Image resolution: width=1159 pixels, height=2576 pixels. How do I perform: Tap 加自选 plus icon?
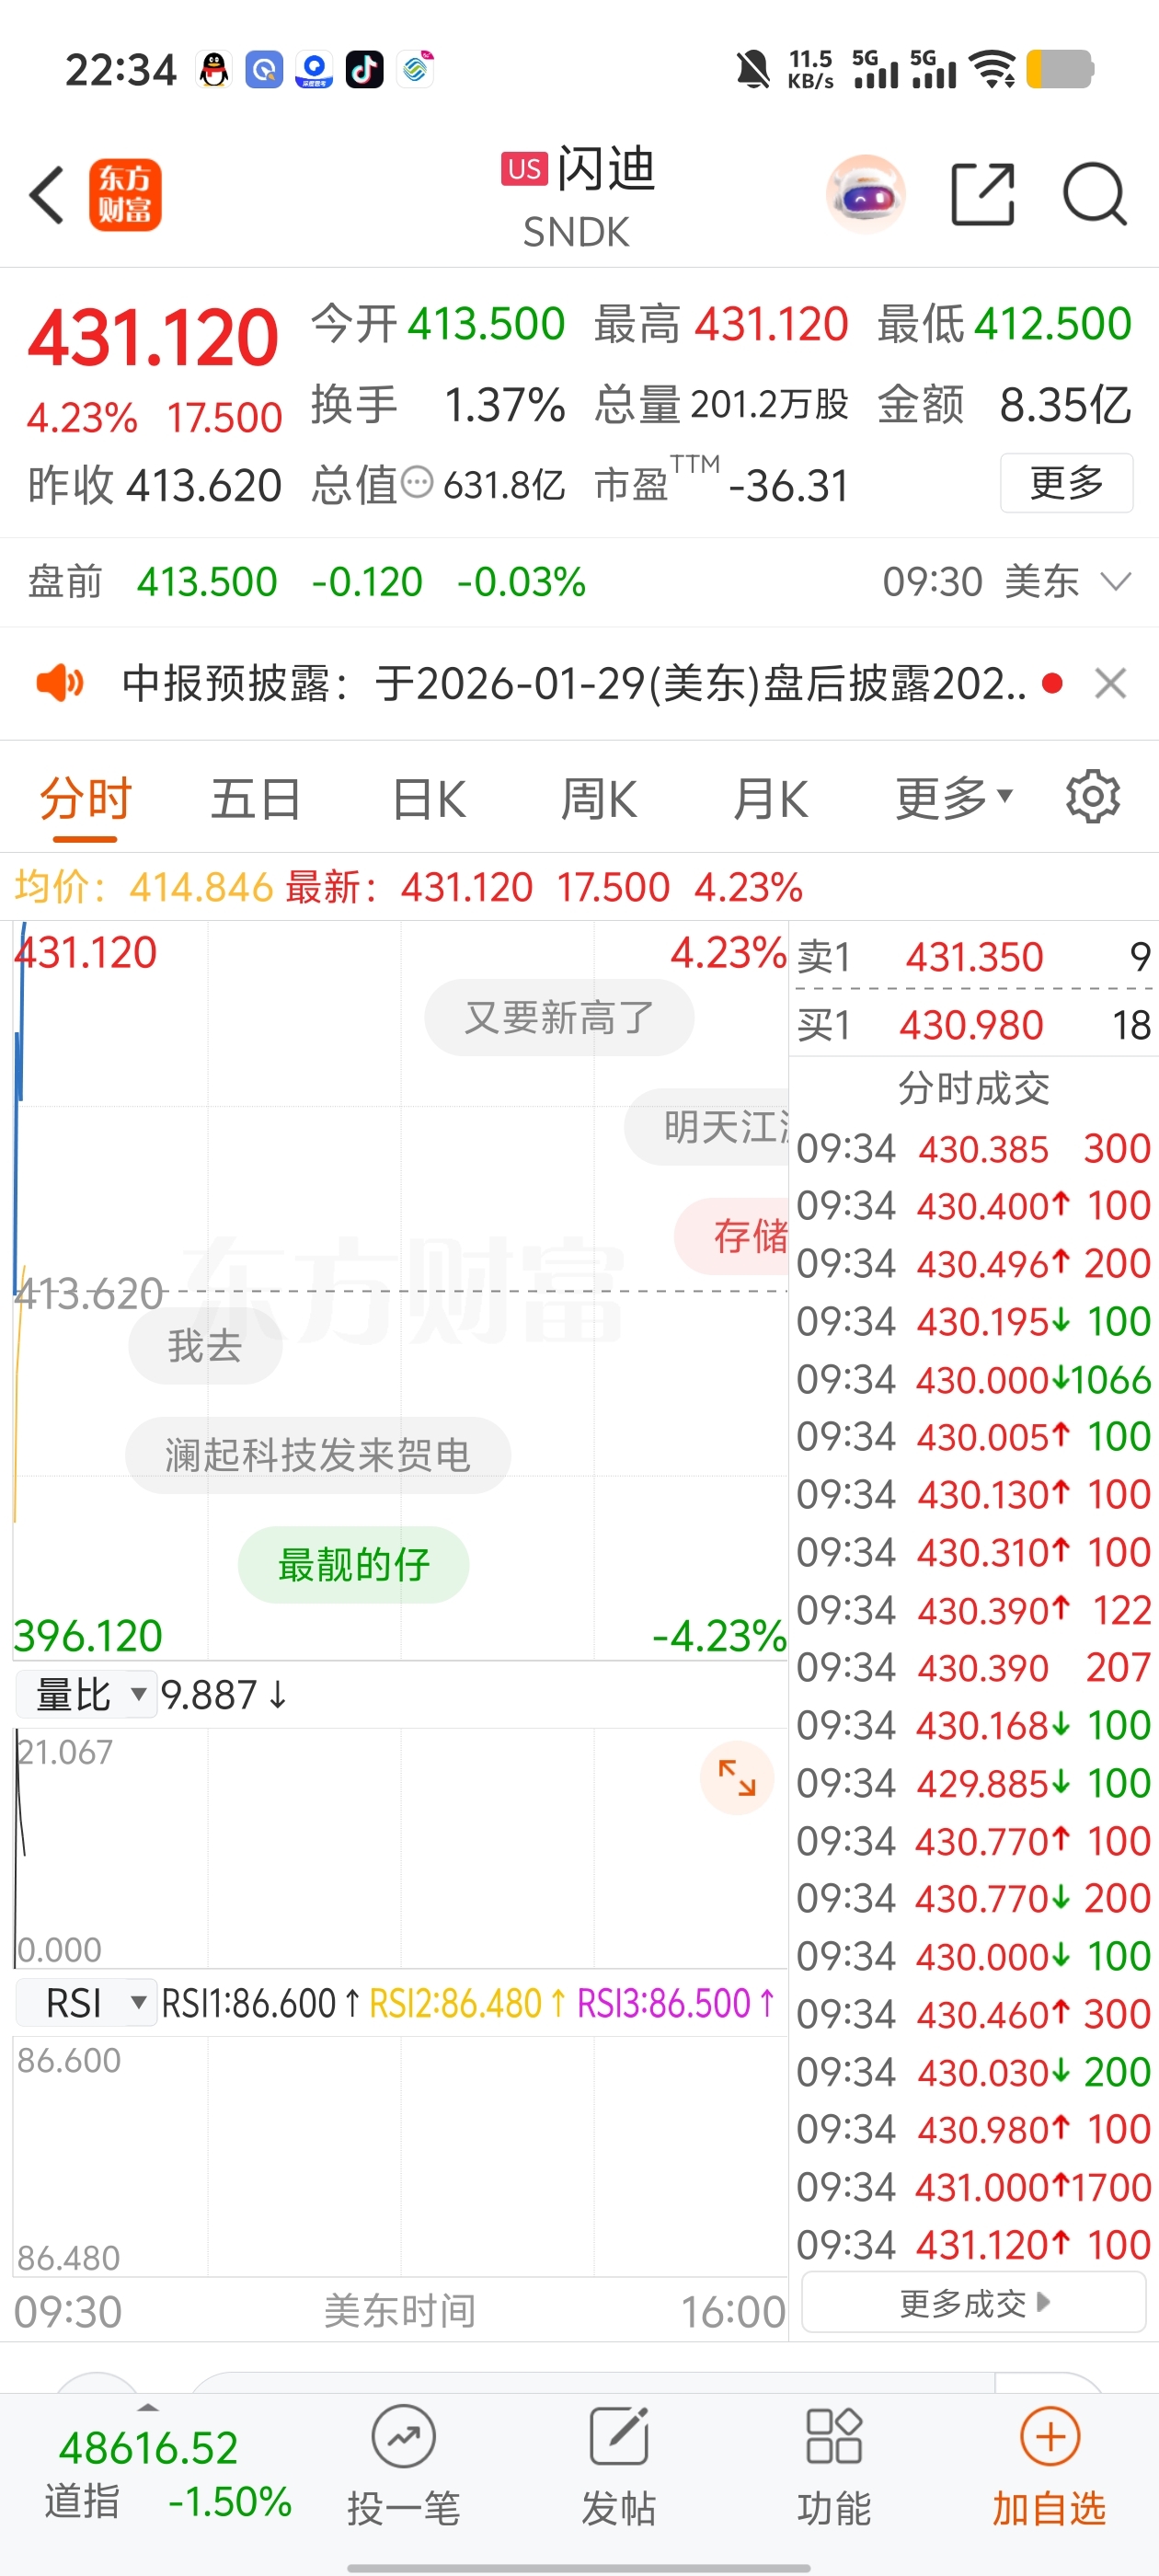[x=1050, y=2436]
